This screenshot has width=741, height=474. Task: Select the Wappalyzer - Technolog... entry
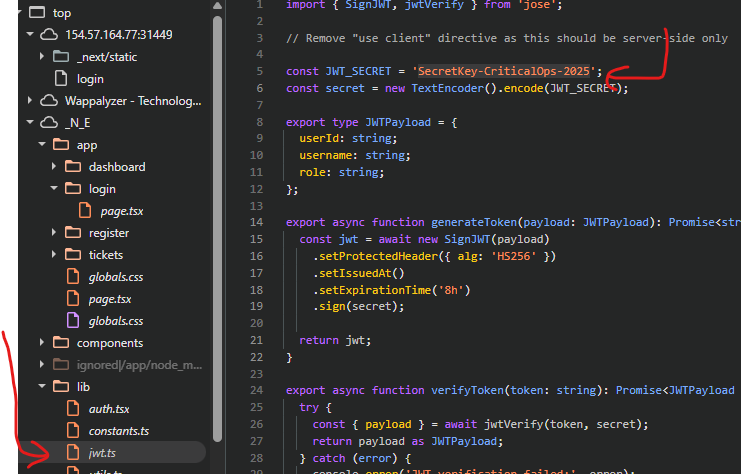tap(133, 101)
